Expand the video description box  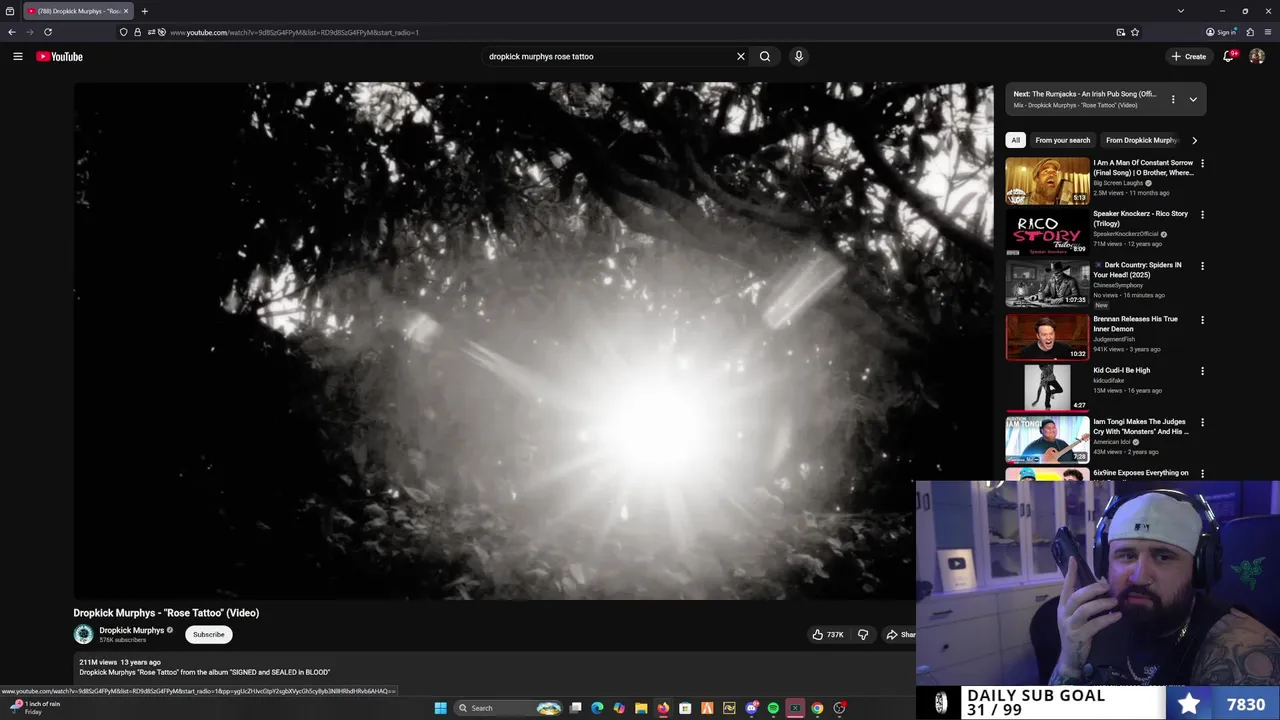tap(495, 670)
